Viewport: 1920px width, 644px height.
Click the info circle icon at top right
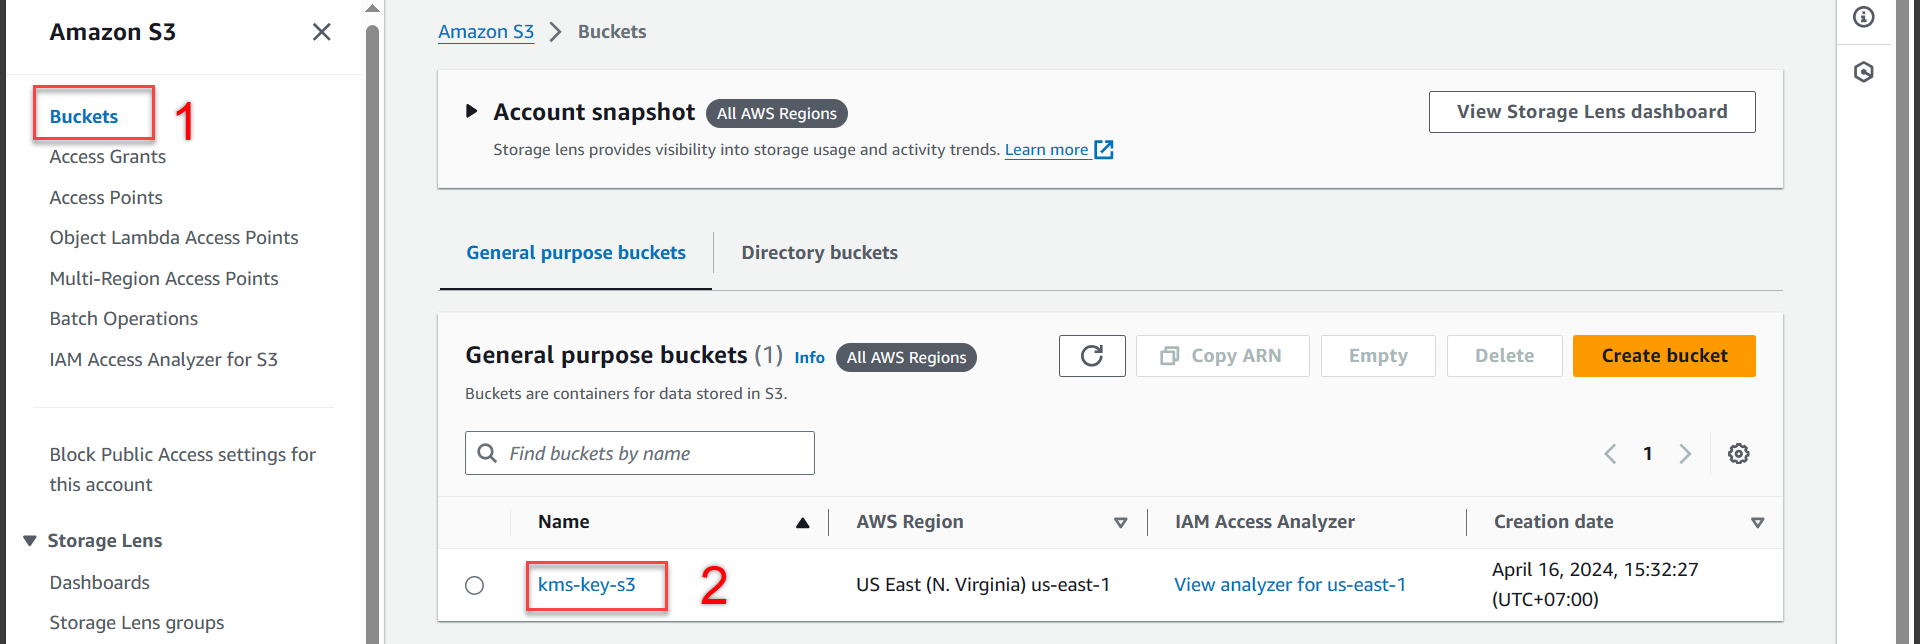click(x=1863, y=17)
